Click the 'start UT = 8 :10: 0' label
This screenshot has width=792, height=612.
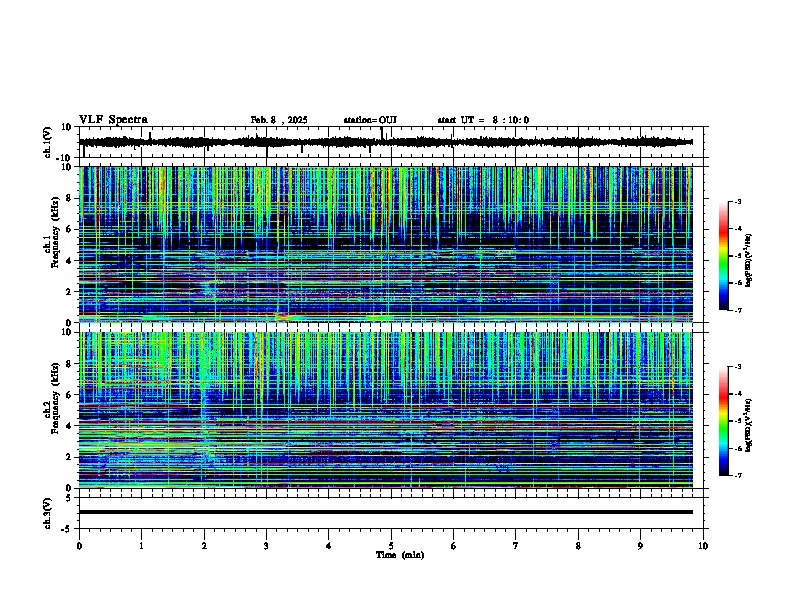(483, 120)
